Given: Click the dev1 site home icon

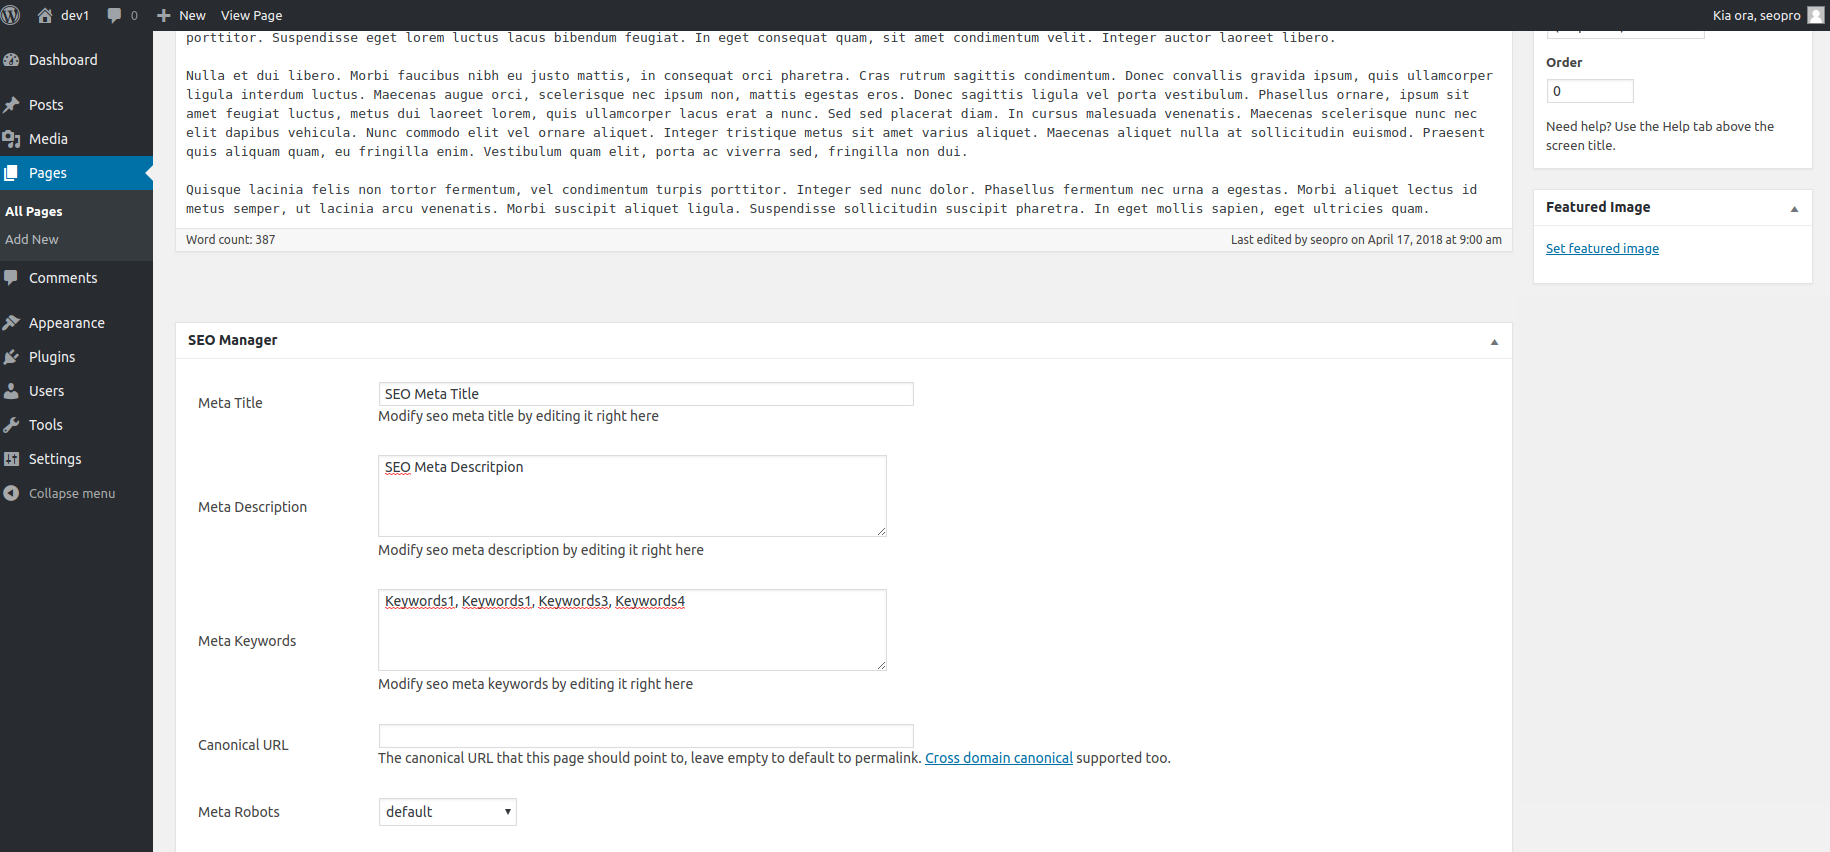Looking at the screenshot, I should point(45,15).
